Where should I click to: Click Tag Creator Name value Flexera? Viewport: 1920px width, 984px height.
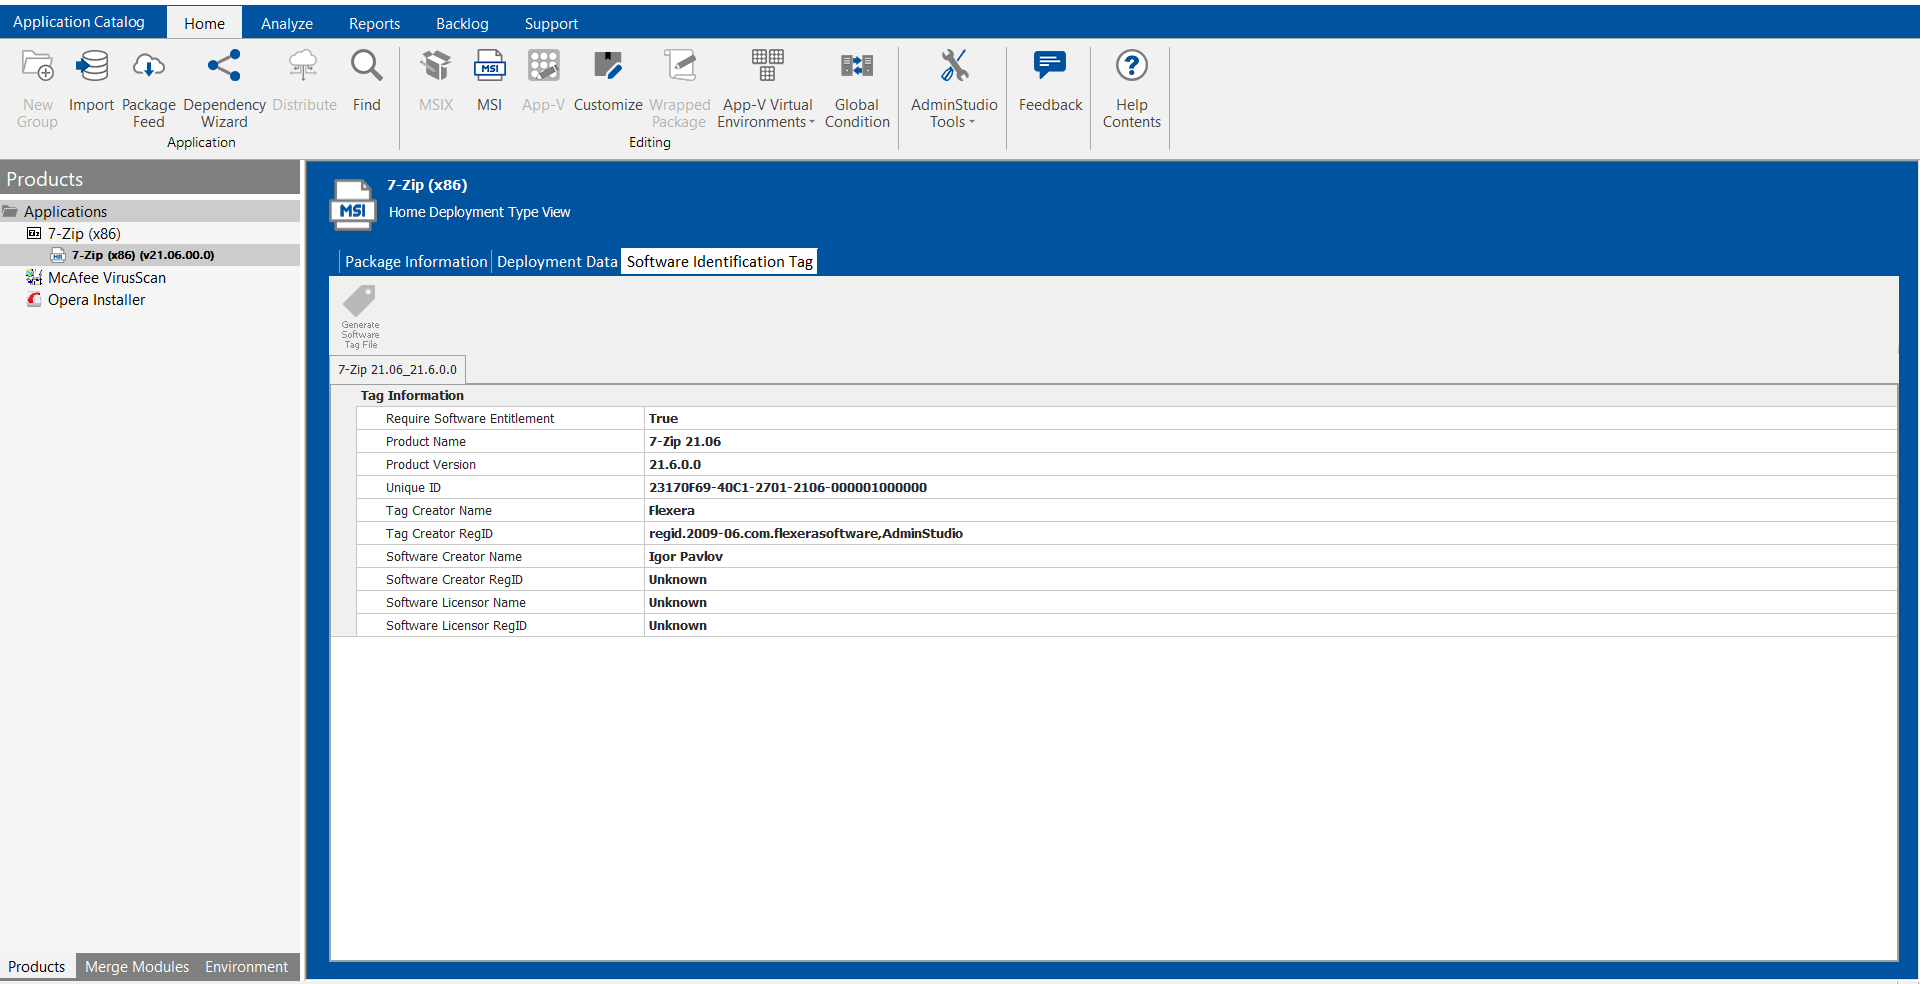(x=1270, y=511)
